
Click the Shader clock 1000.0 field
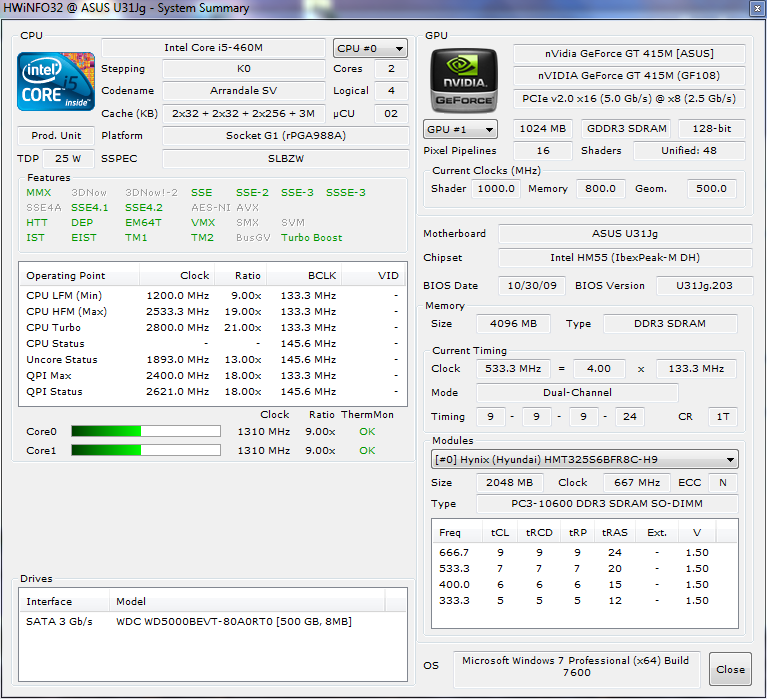496,189
